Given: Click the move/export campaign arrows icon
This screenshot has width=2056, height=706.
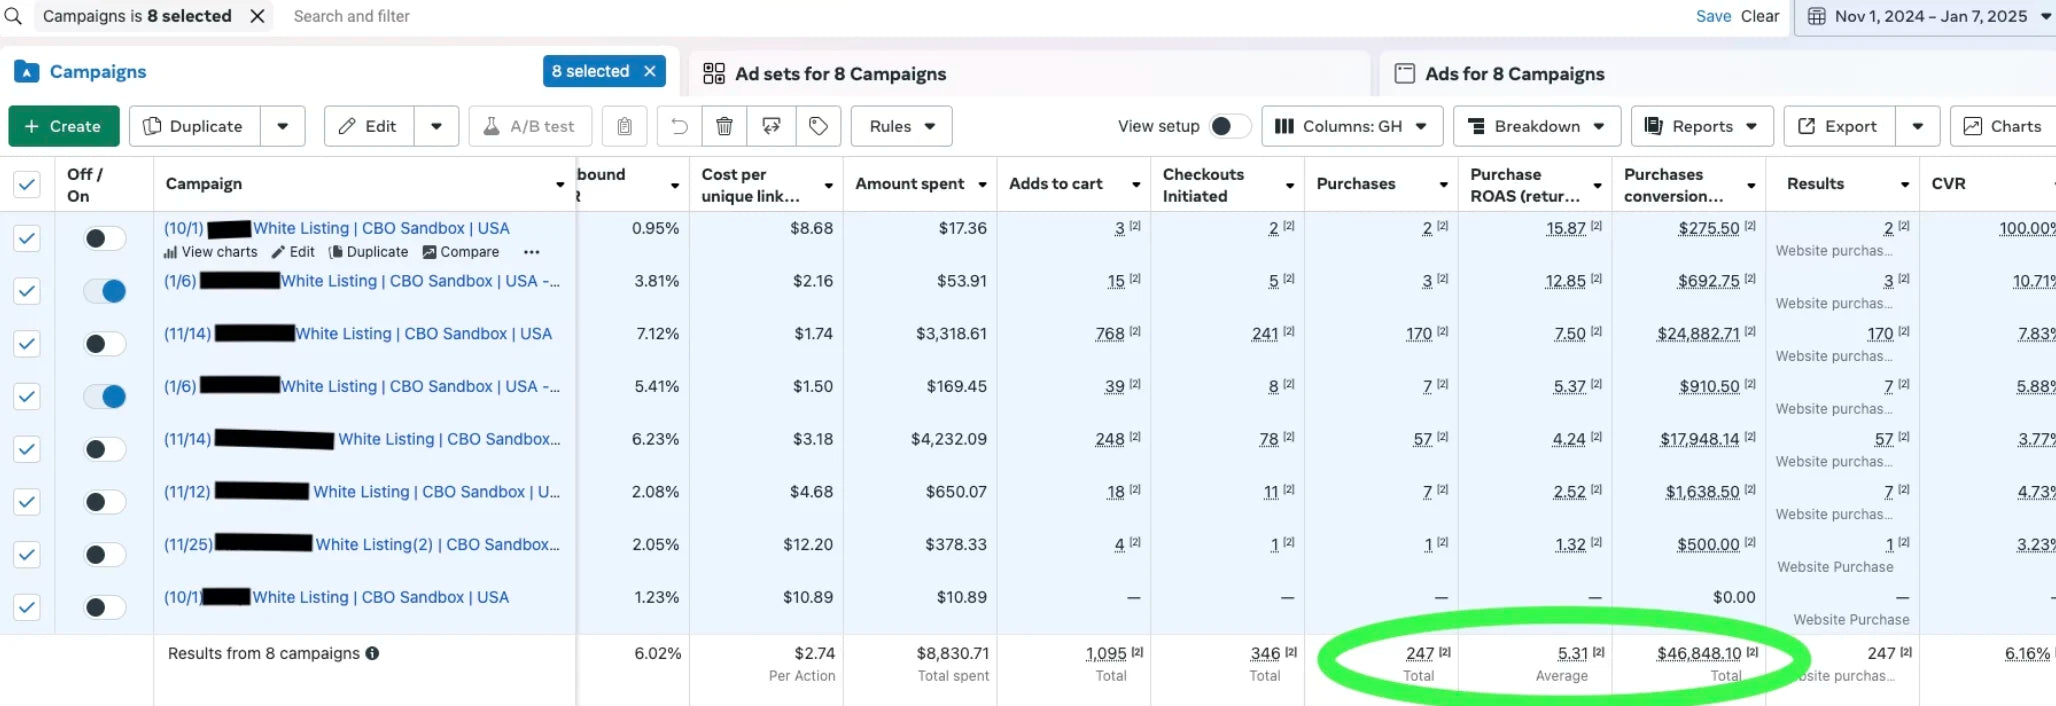Looking at the screenshot, I should point(771,126).
